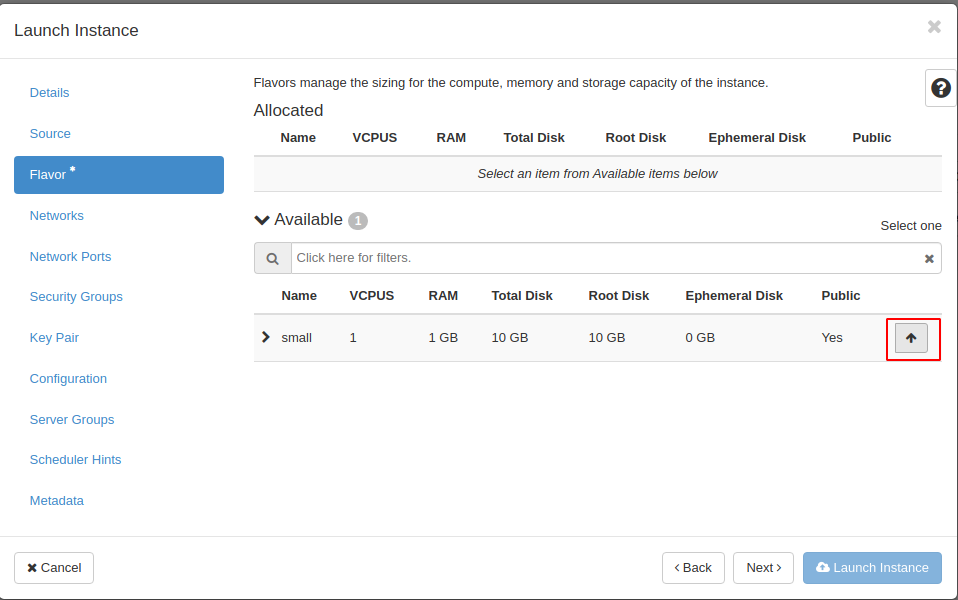Open the Networks step
Image resolution: width=958 pixels, height=600 pixels.
click(x=57, y=216)
